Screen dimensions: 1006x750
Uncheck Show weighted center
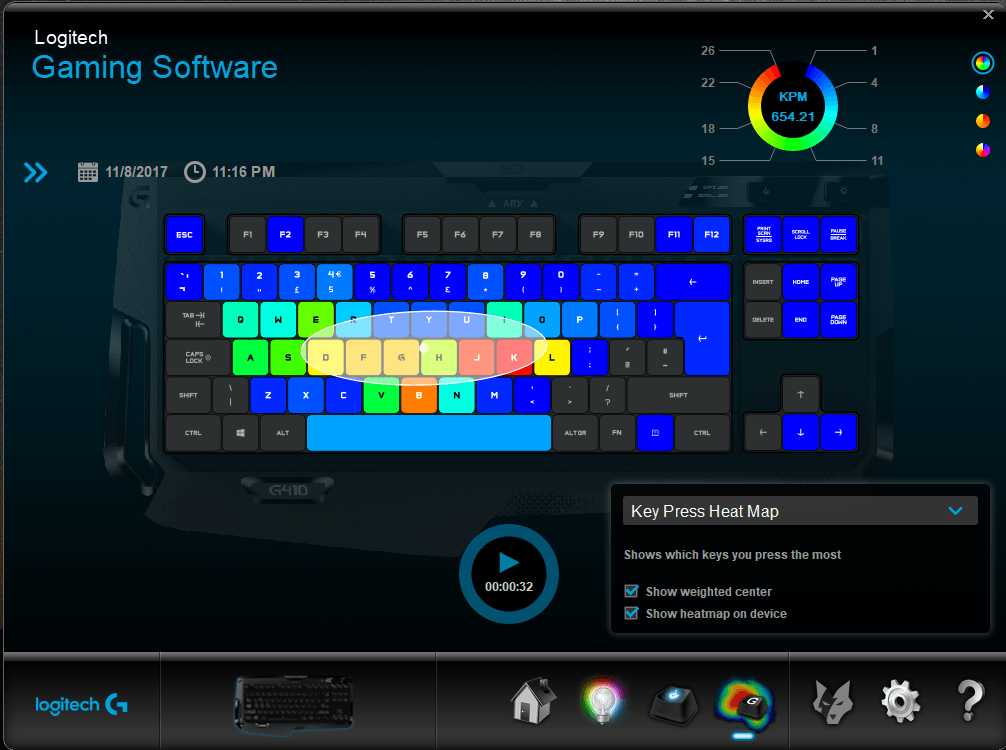pos(631,592)
